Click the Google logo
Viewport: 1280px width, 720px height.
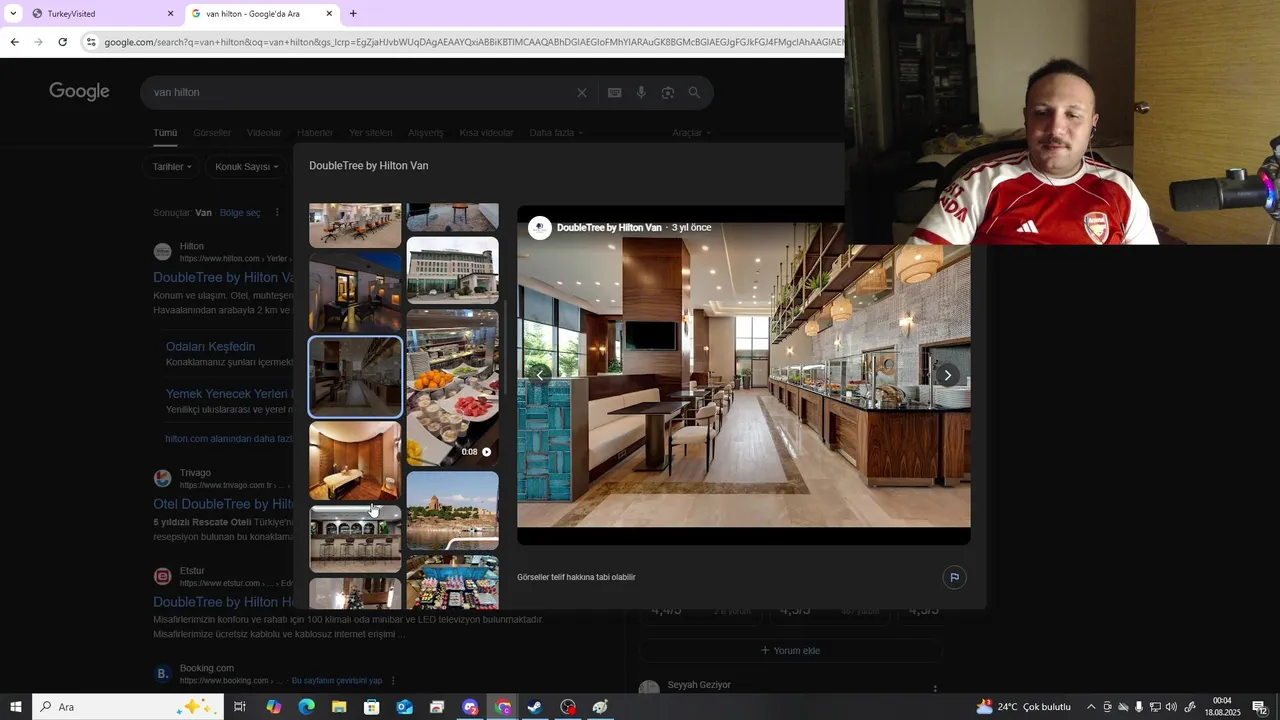point(79,92)
